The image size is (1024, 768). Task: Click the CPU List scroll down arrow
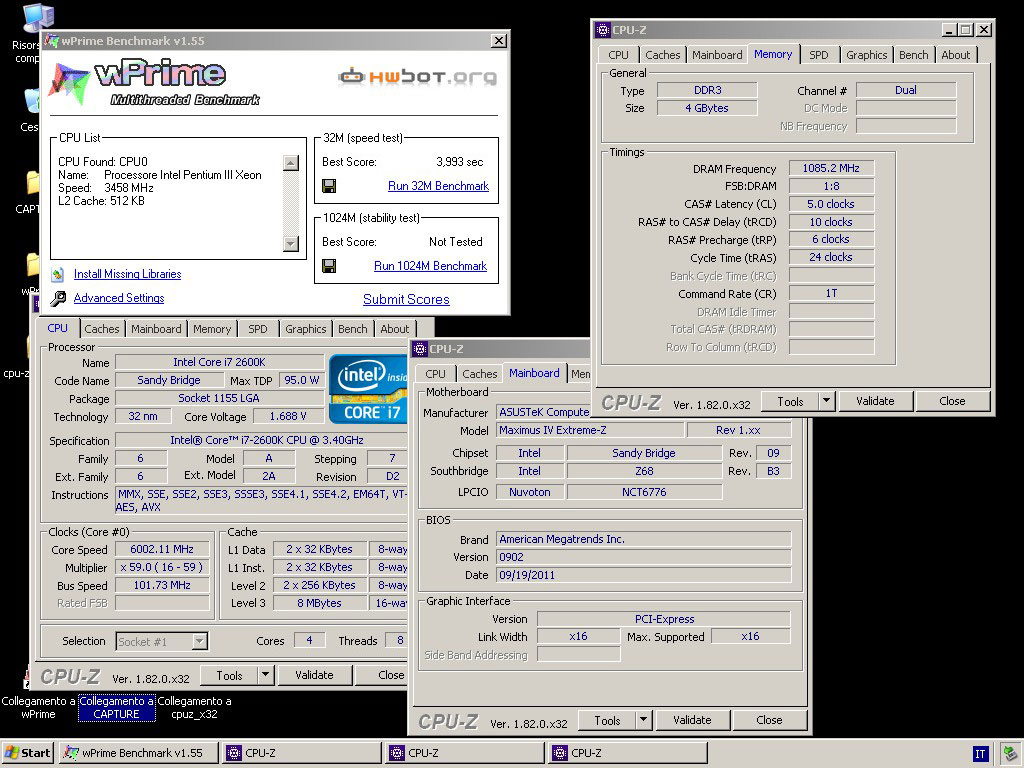pos(291,244)
